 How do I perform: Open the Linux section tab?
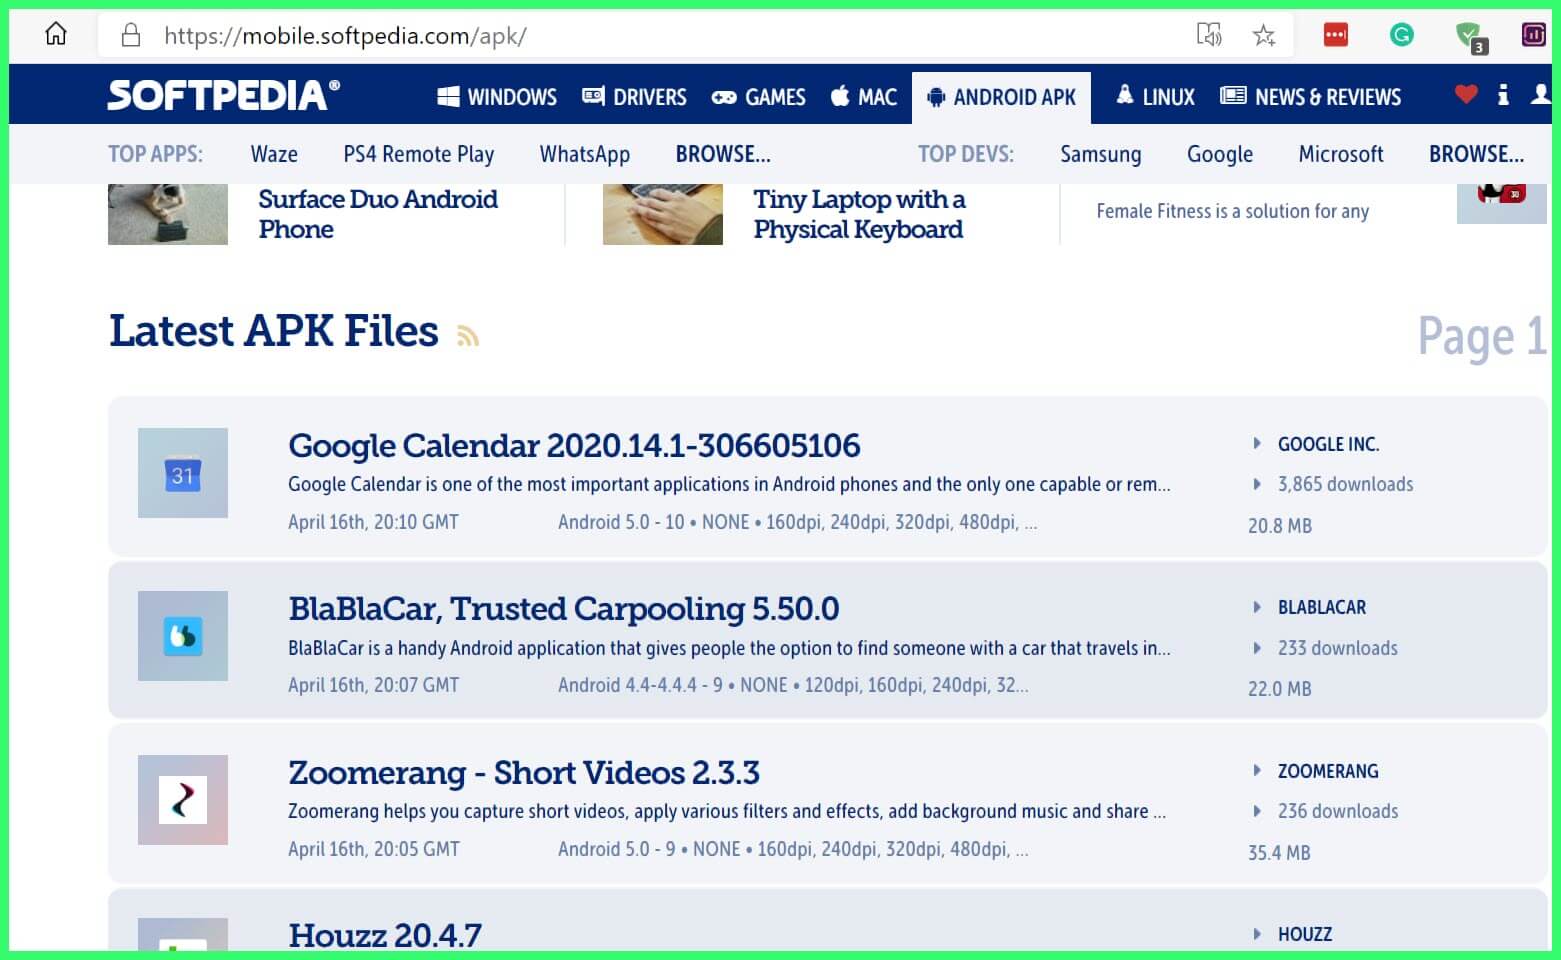tap(1155, 97)
